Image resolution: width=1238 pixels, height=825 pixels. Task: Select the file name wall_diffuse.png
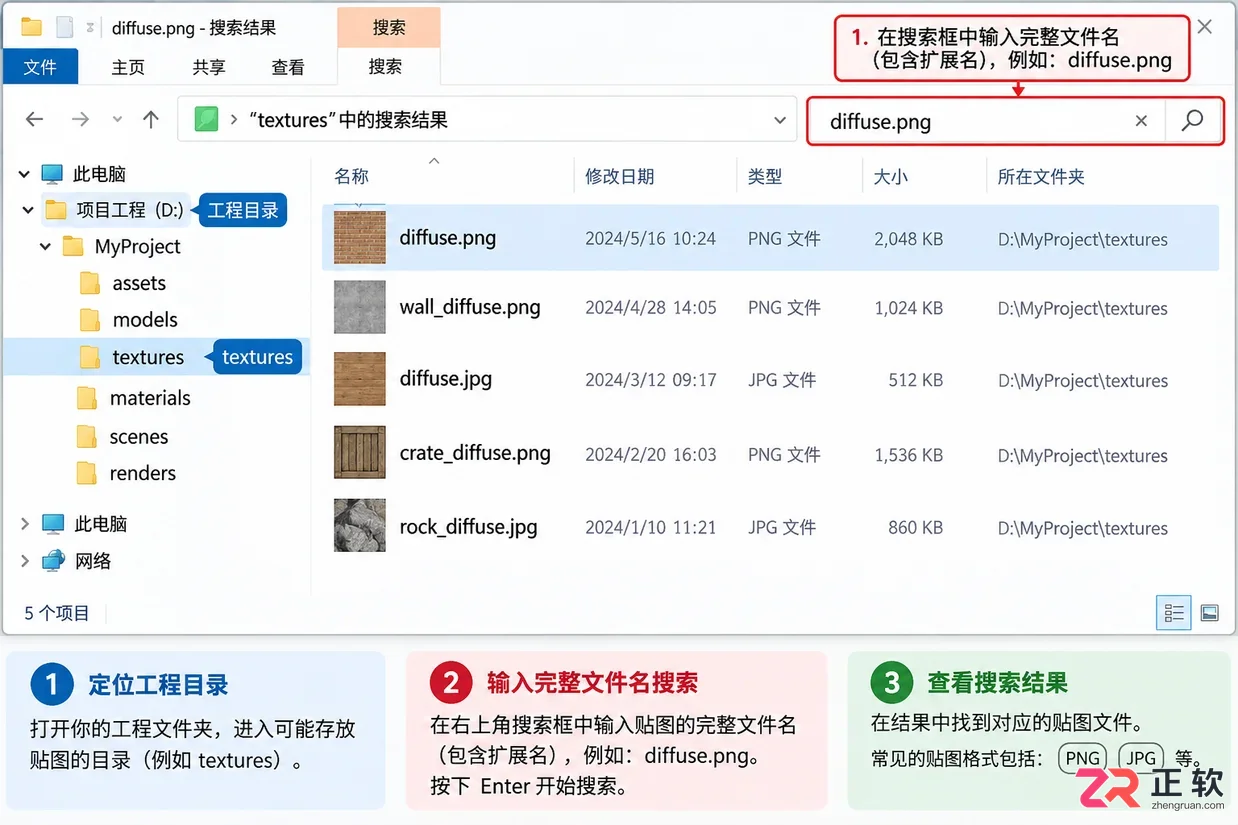click(x=470, y=307)
